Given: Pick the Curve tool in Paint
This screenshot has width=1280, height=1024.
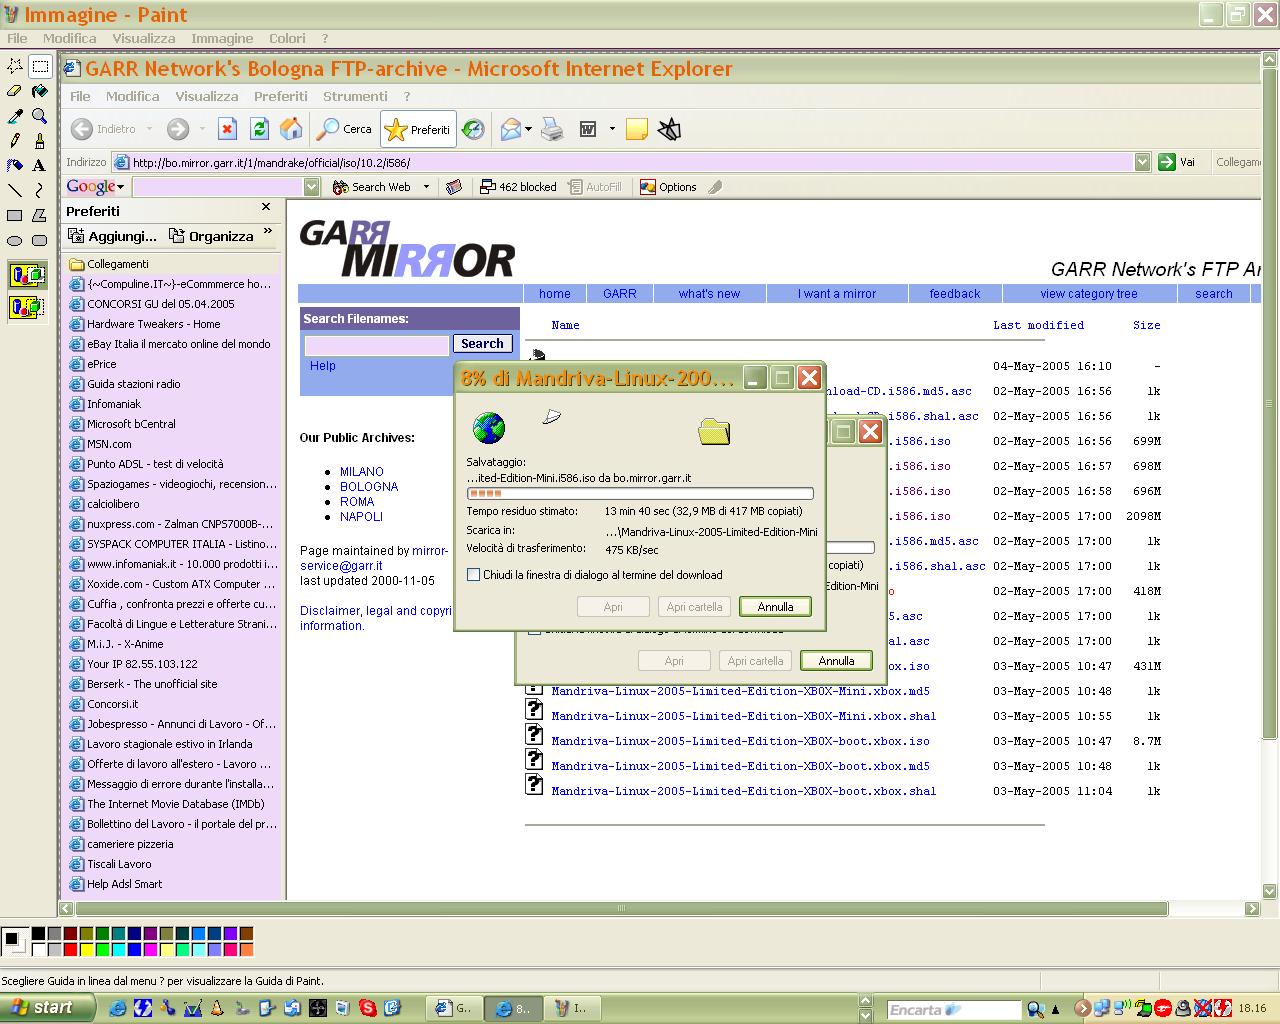Looking at the screenshot, I should tap(40, 190).
